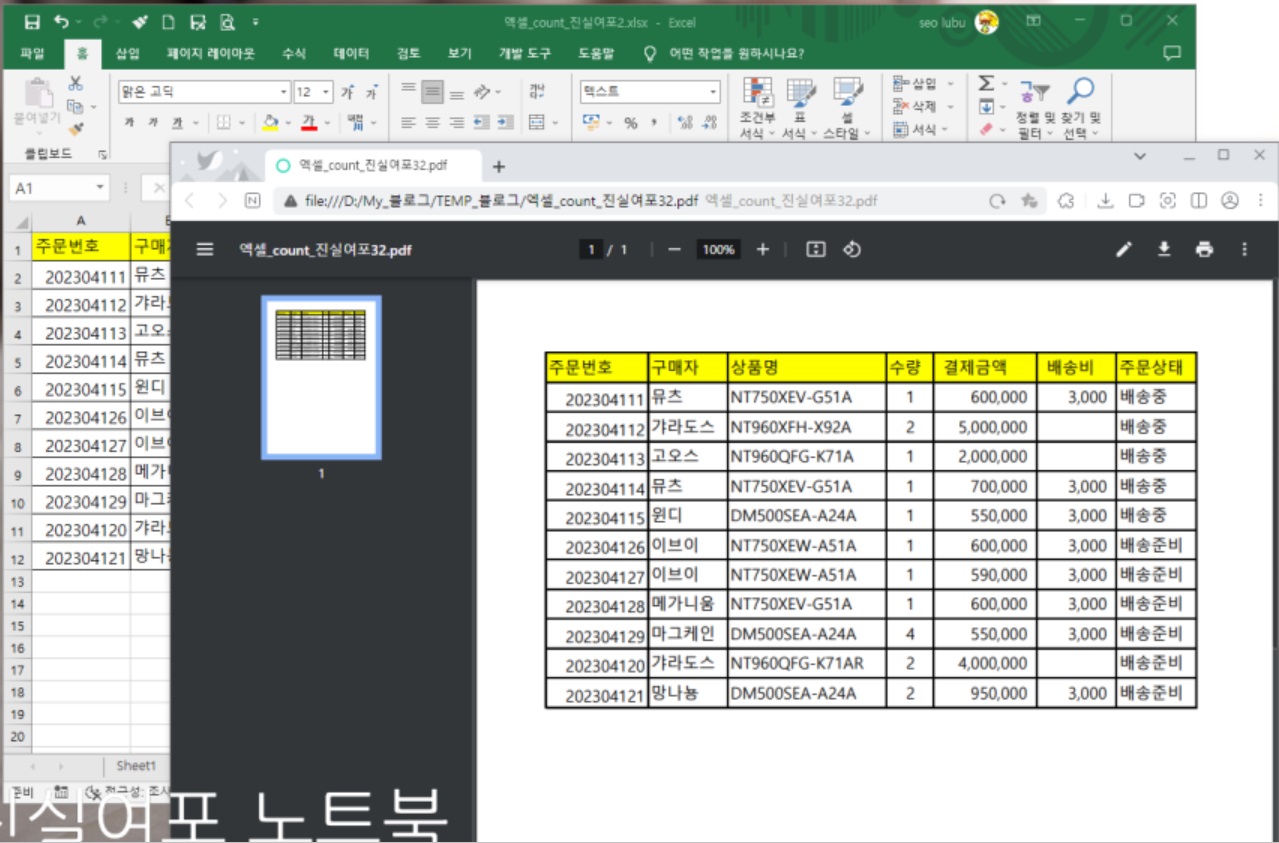Open the File tab in Excel
Screen dimensions: 1279x843
coord(32,53)
